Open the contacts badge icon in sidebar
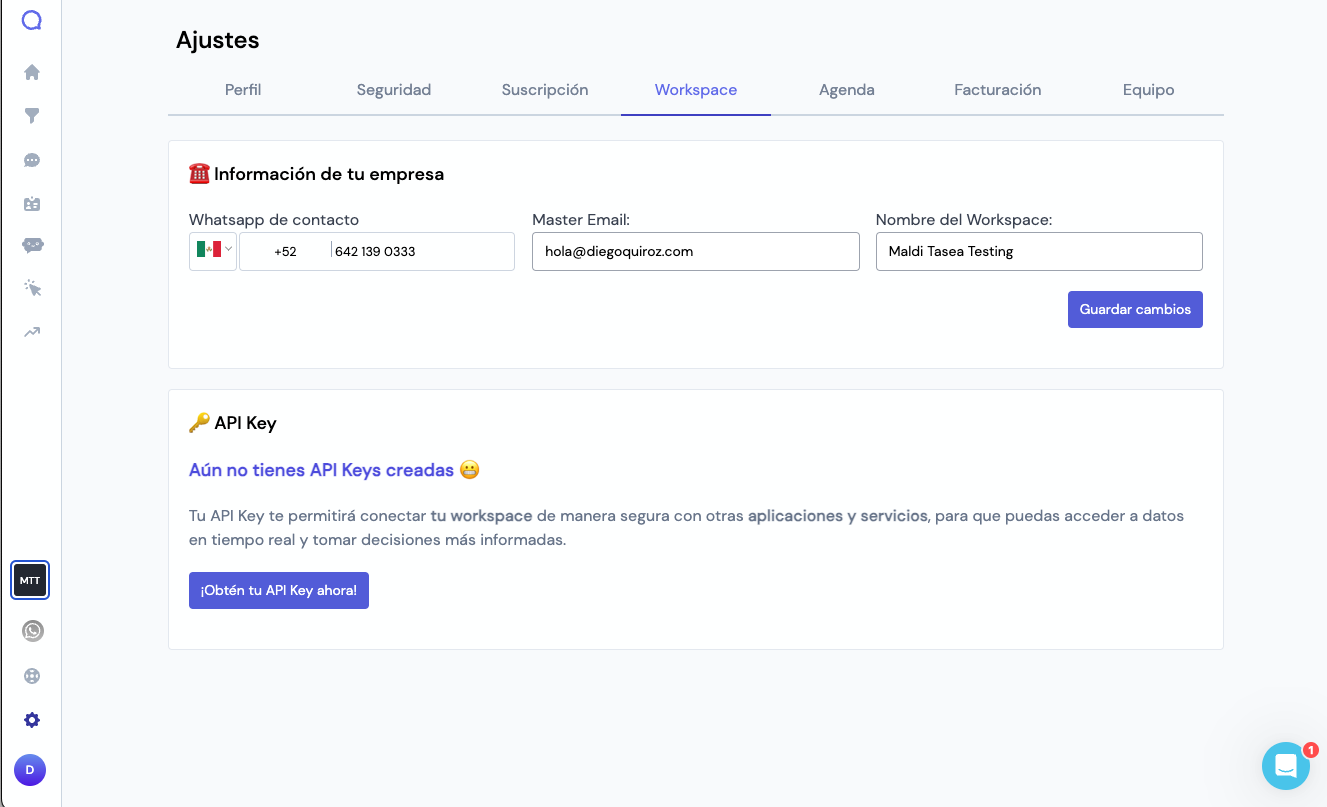 [32, 204]
